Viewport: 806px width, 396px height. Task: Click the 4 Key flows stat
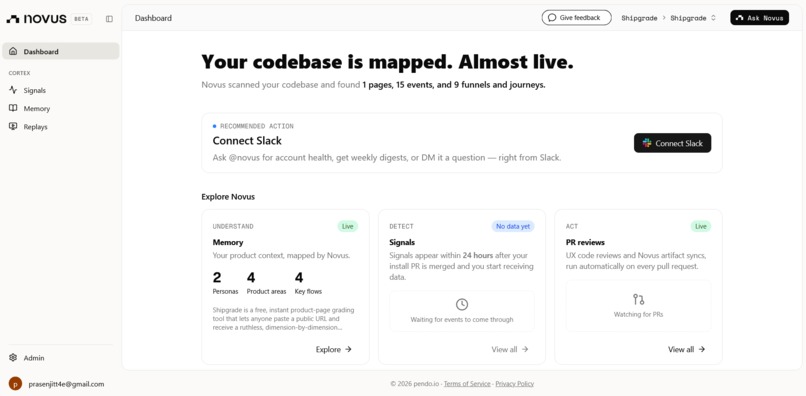[308, 283]
